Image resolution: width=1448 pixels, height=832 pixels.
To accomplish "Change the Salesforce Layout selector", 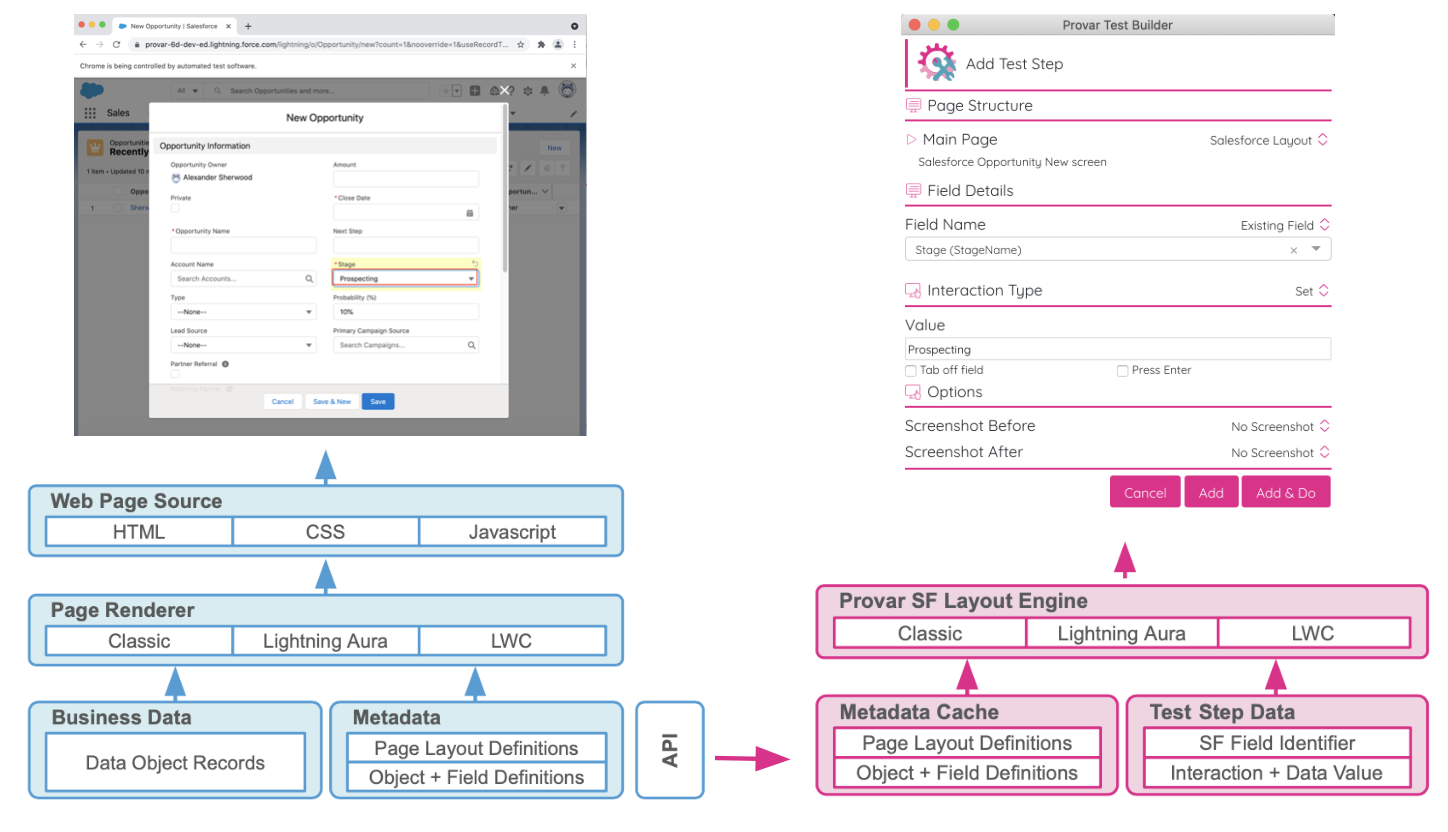I will [x=1269, y=140].
